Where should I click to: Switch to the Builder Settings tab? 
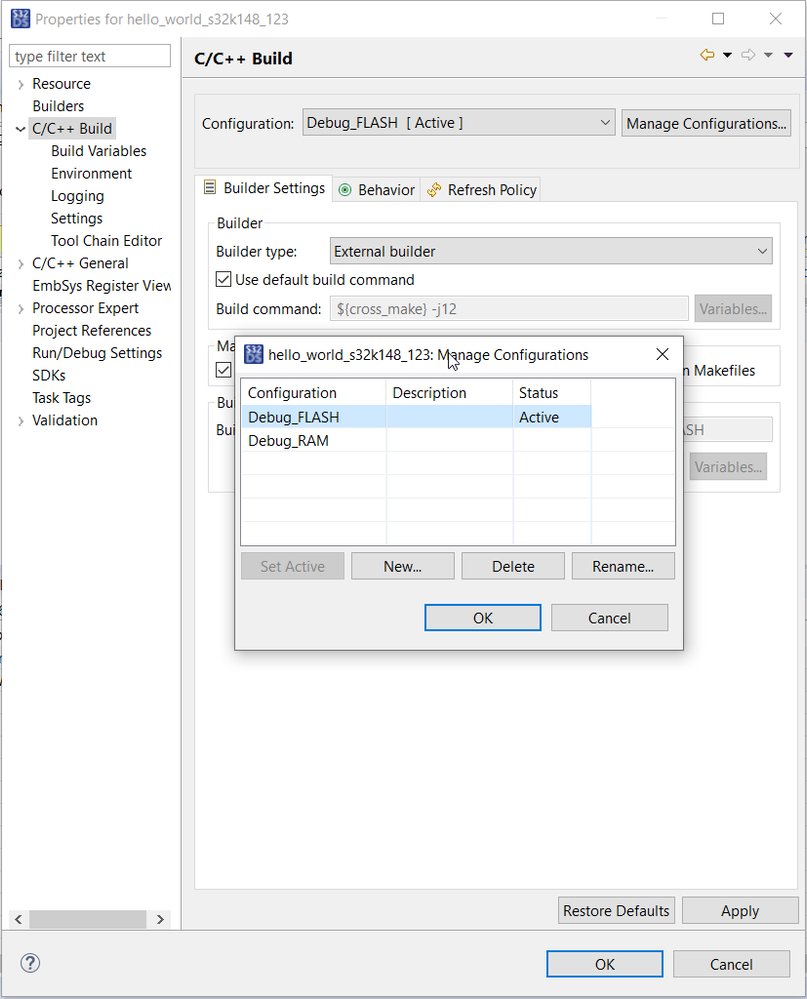click(x=264, y=188)
